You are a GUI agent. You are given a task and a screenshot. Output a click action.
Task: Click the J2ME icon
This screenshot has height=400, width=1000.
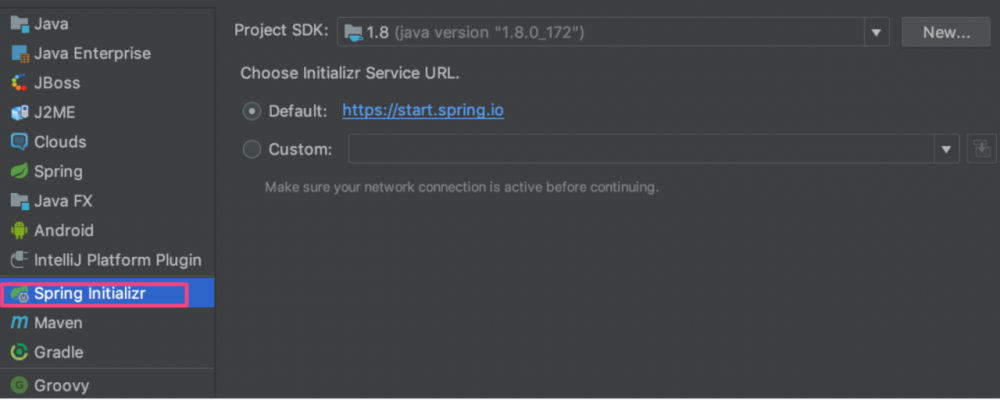[x=19, y=113]
